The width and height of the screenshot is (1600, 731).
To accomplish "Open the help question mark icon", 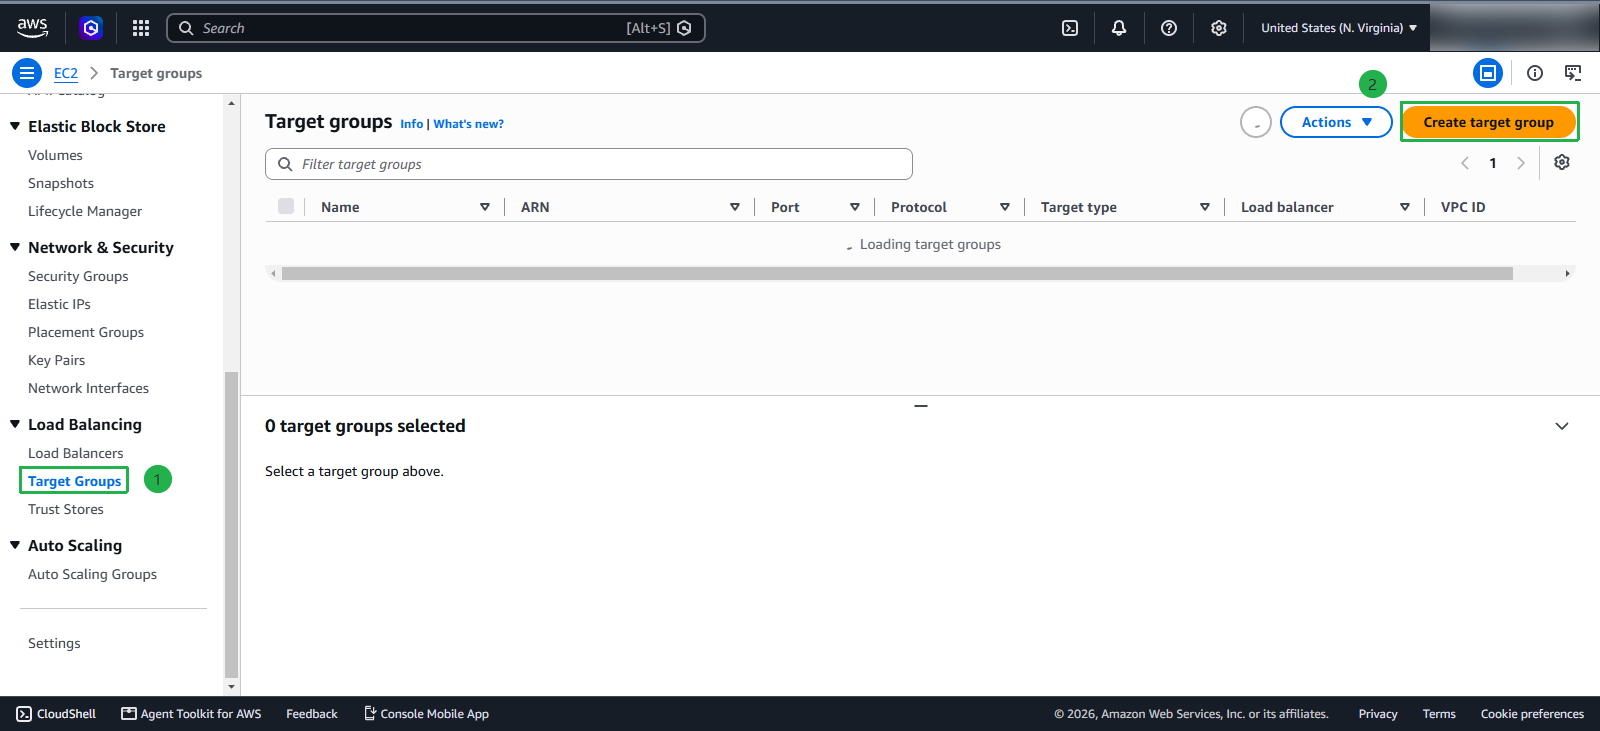I will 1169,28.
